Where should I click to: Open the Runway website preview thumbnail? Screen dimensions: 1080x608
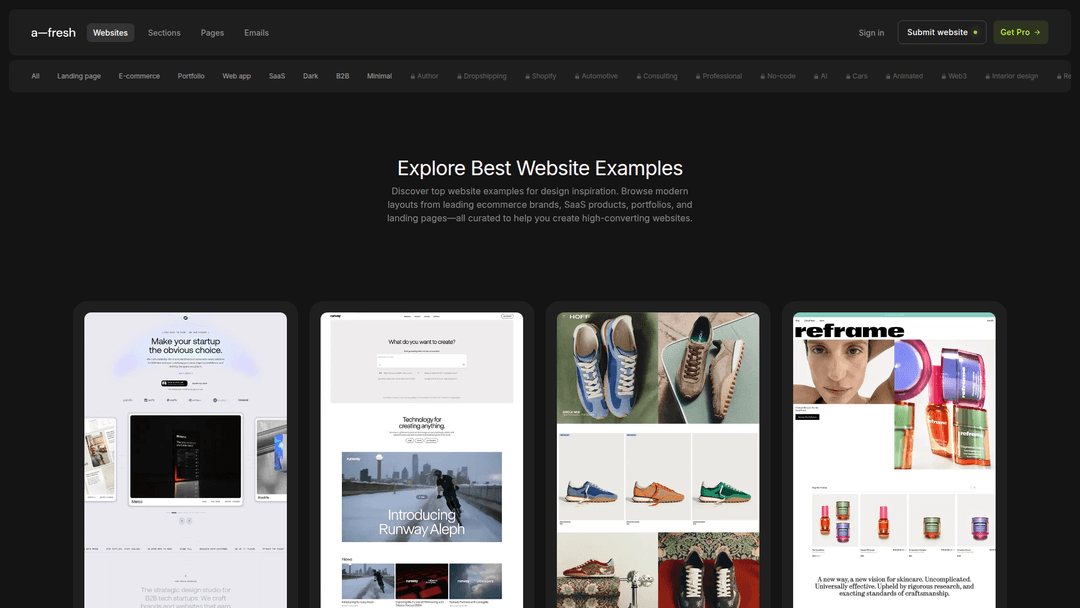[422, 460]
